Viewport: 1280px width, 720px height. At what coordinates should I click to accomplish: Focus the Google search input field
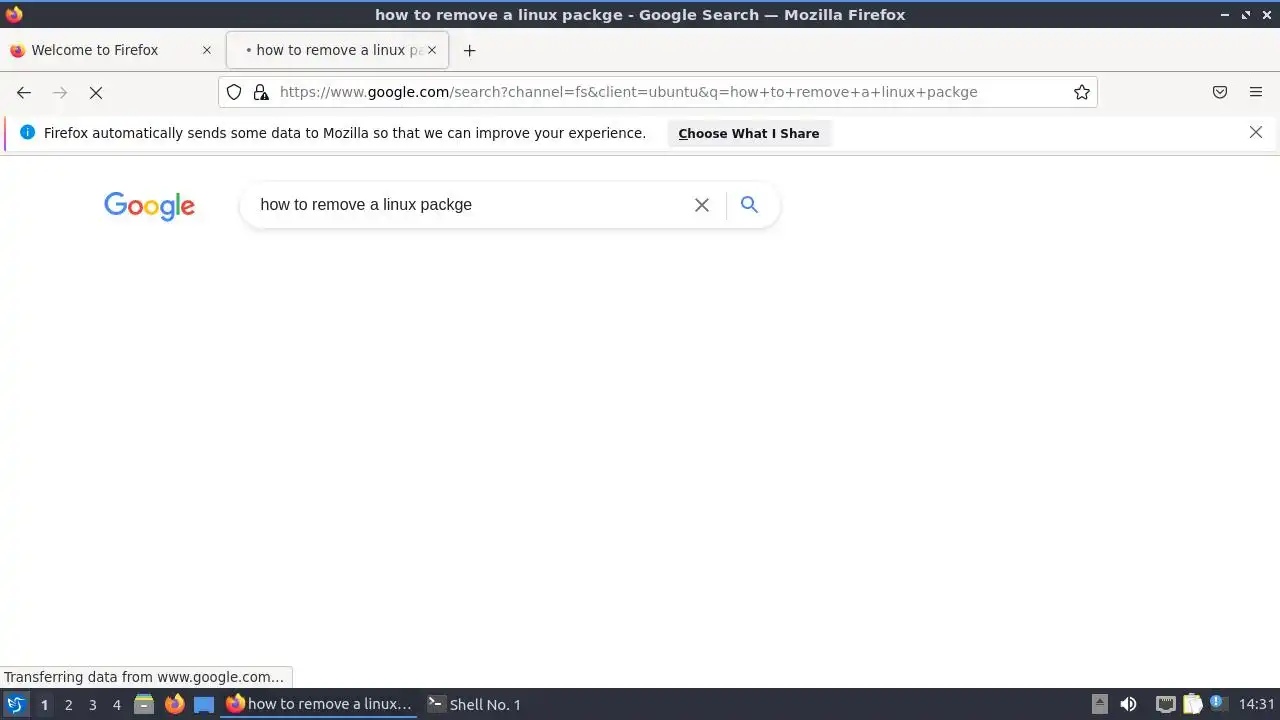(x=470, y=205)
